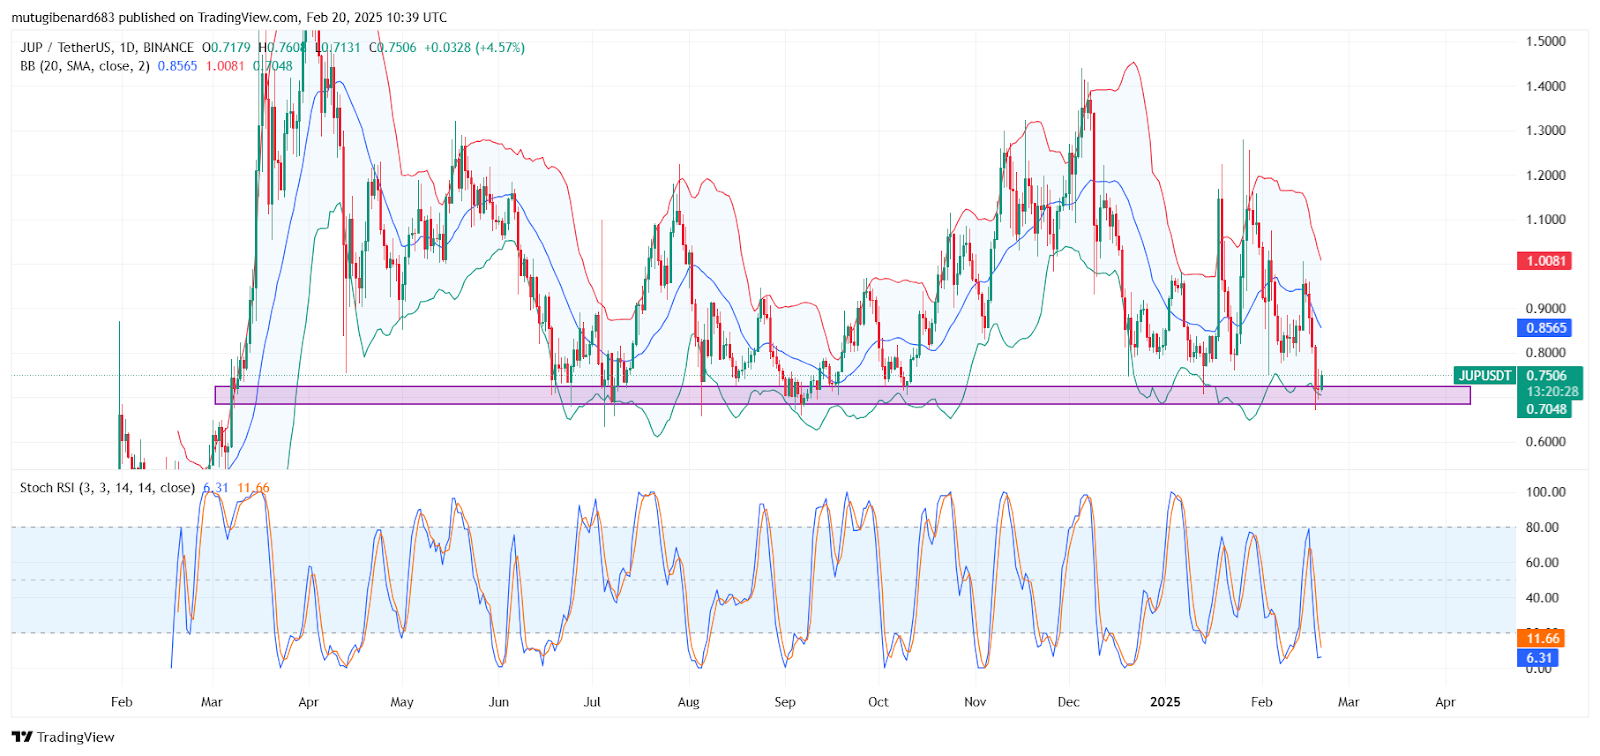Click the 60.00 Stoch RSI axis label

(1542, 562)
